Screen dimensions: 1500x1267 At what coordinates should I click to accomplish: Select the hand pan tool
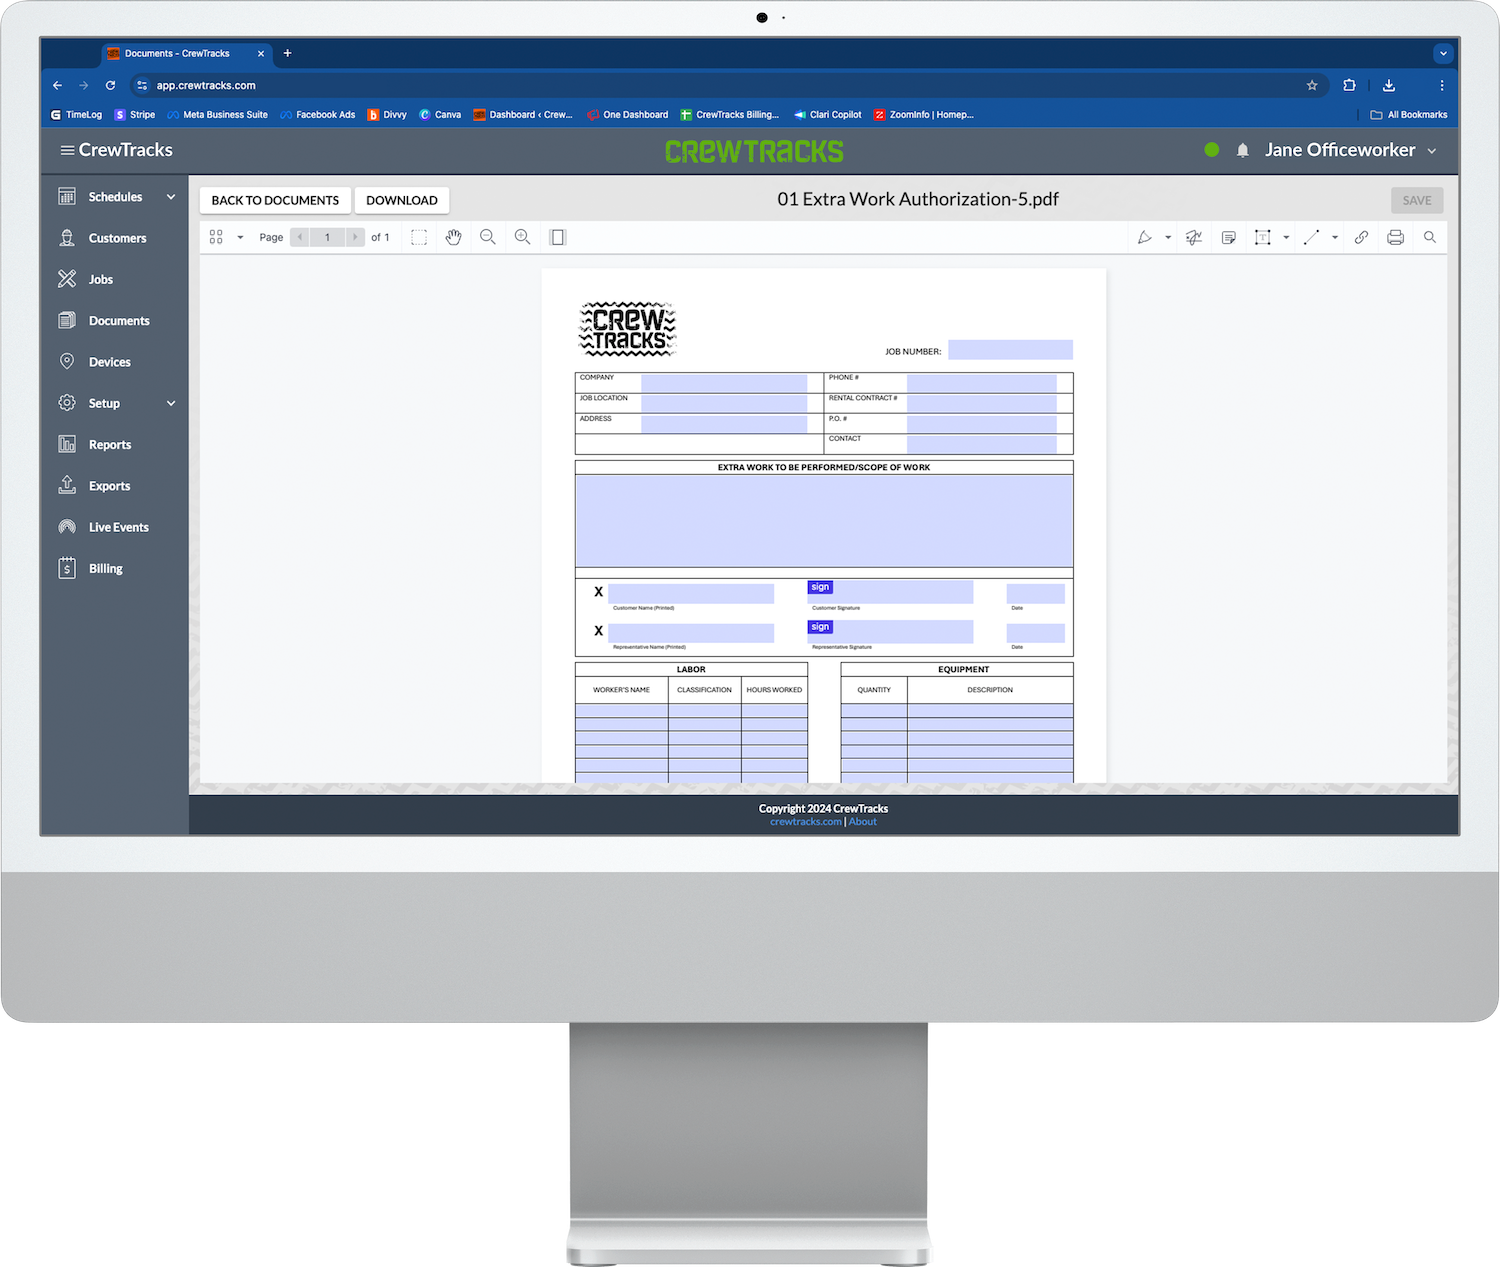pyautogui.click(x=453, y=237)
